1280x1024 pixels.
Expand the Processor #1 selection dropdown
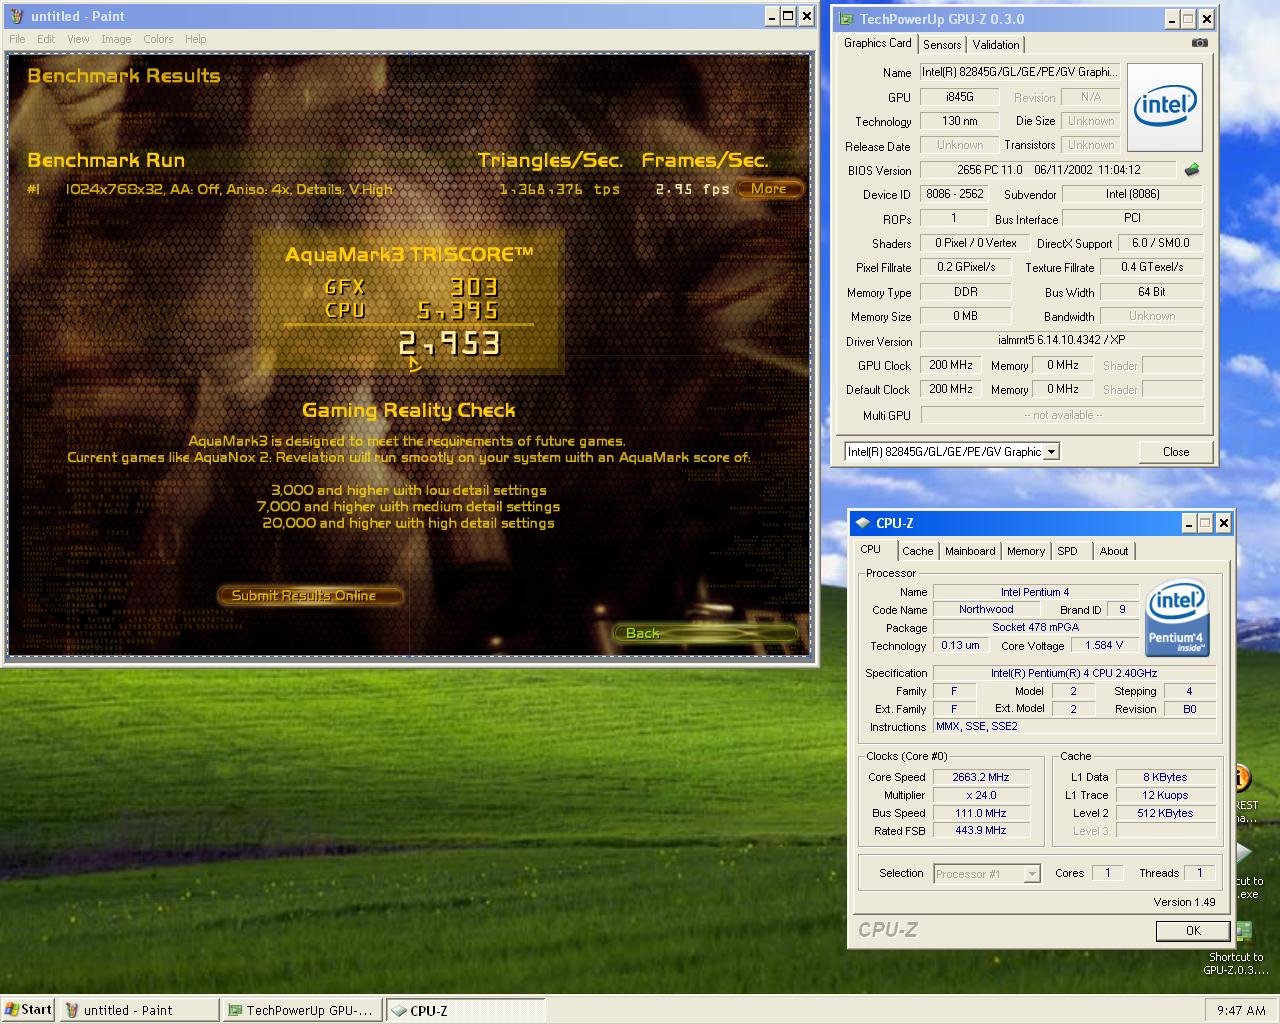(x=1032, y=874)
